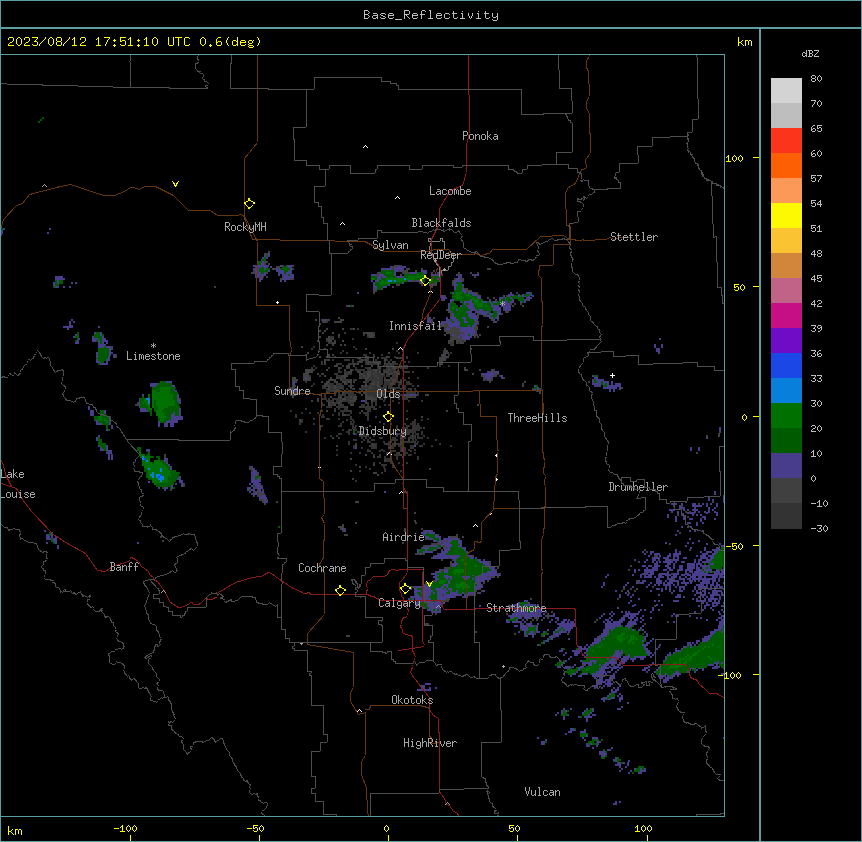The width and height of the screenshot is (862, 842).
Task: Click the yellow diamond marker above Calgary label
Action: pos(405,589)
